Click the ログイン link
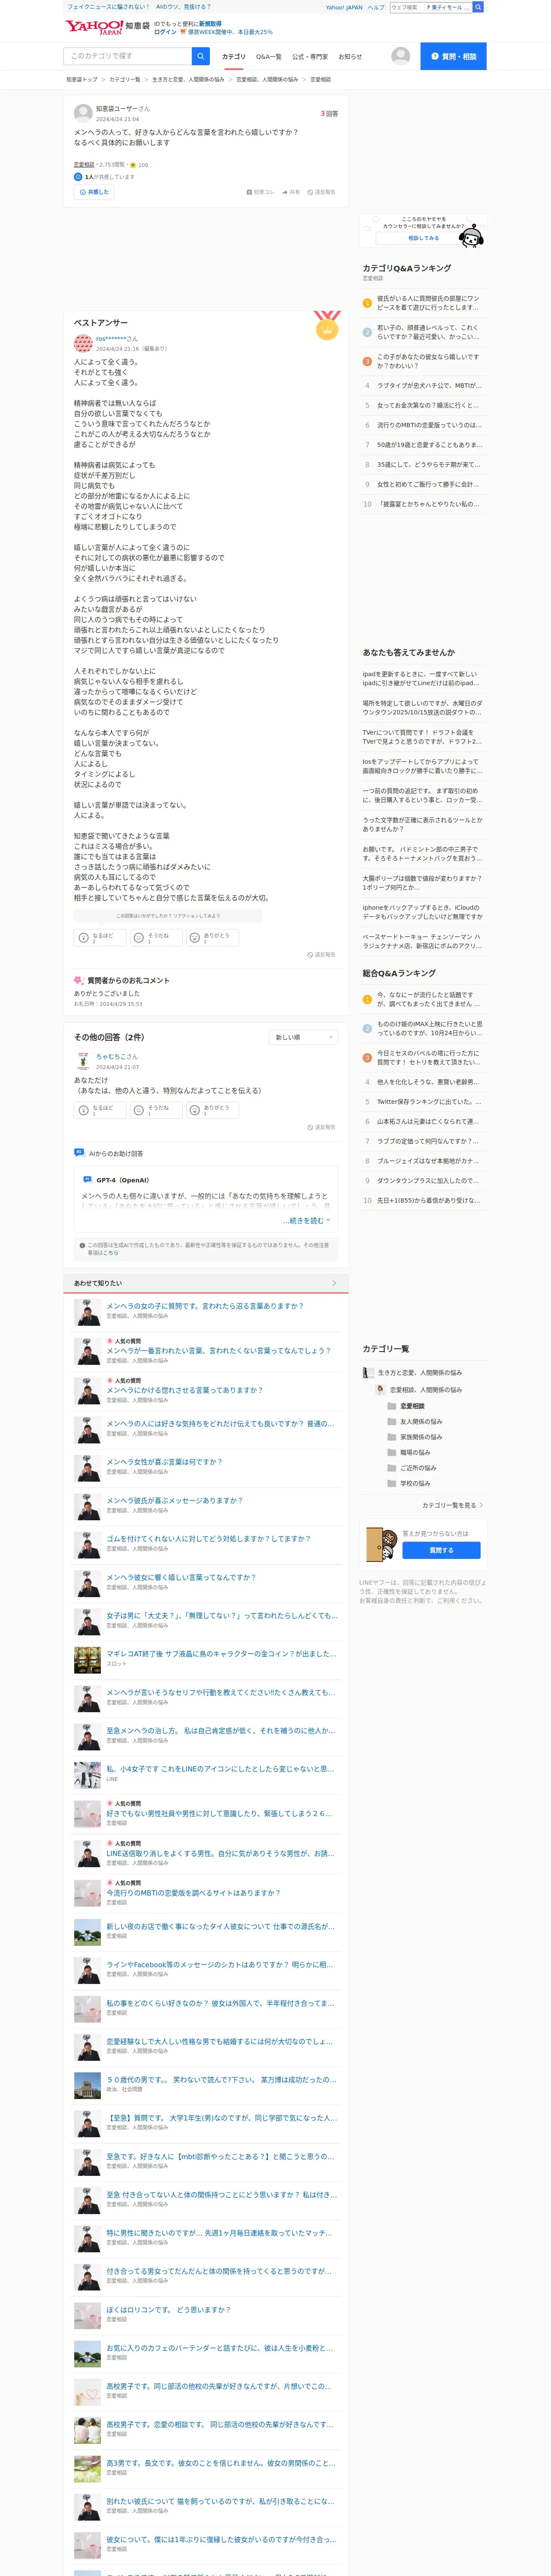Viewport: 551px width, 2576px height. 165,32
